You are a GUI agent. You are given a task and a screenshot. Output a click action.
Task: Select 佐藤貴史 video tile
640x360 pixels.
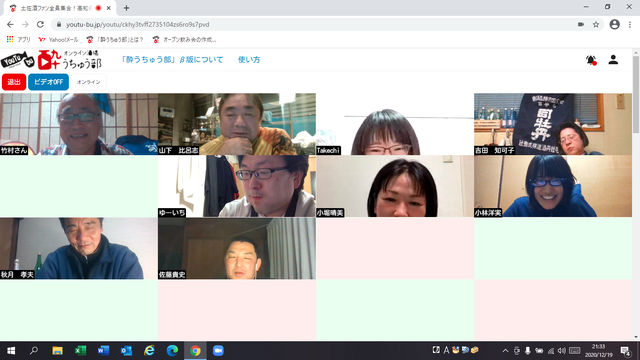[237, 248]
